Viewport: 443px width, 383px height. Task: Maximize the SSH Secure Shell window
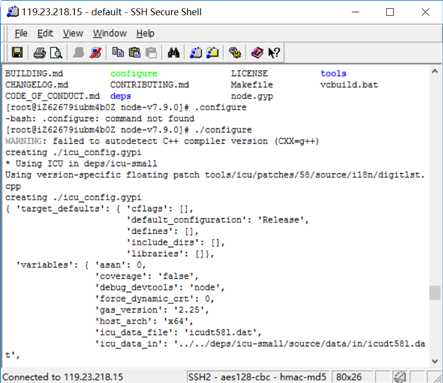(x=390, y=12)
